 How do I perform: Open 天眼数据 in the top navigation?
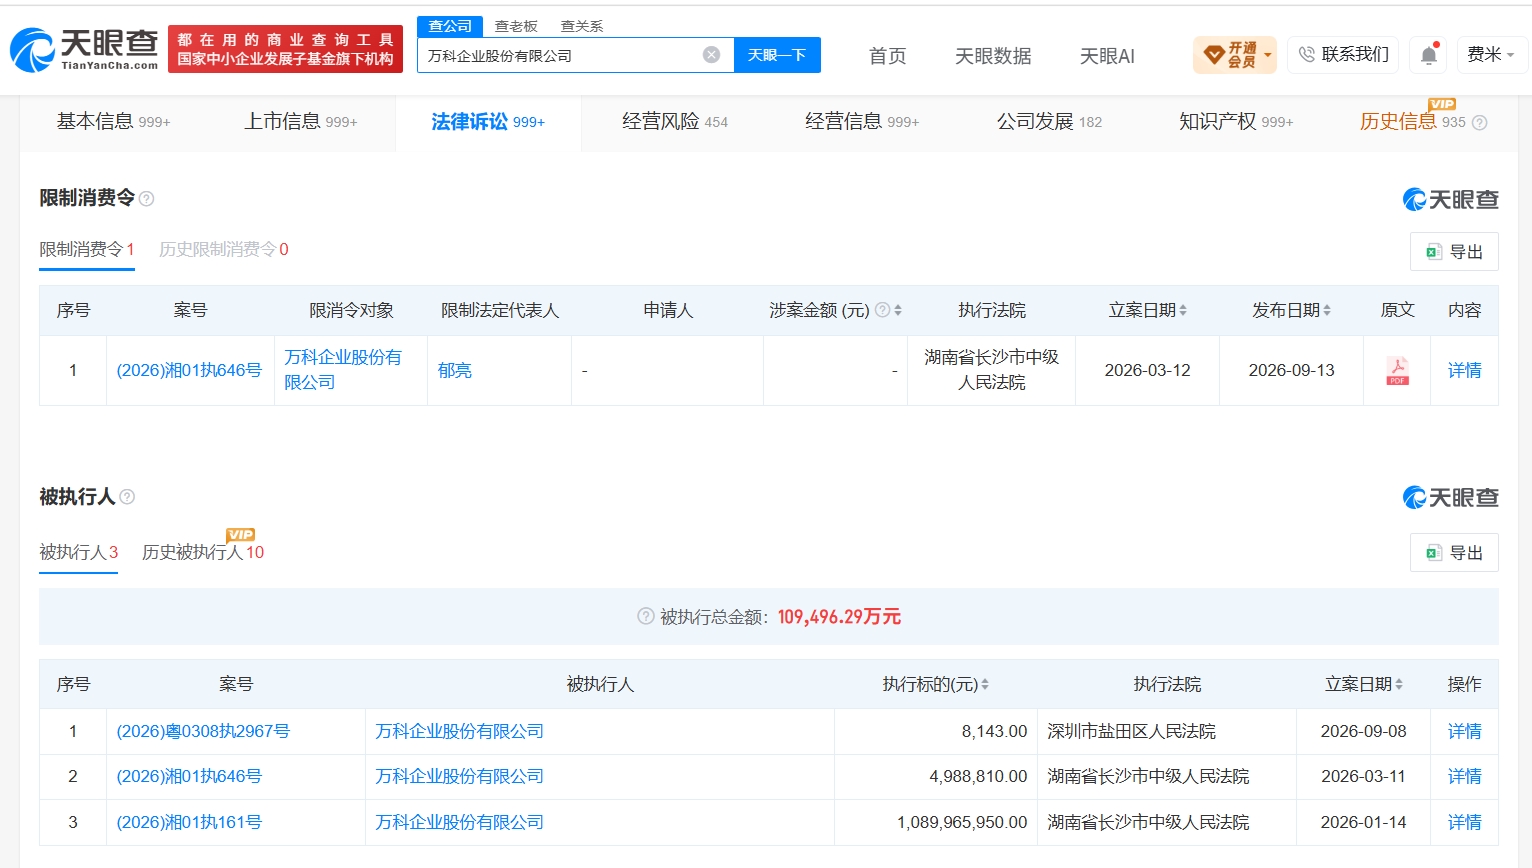pos(993,56)
